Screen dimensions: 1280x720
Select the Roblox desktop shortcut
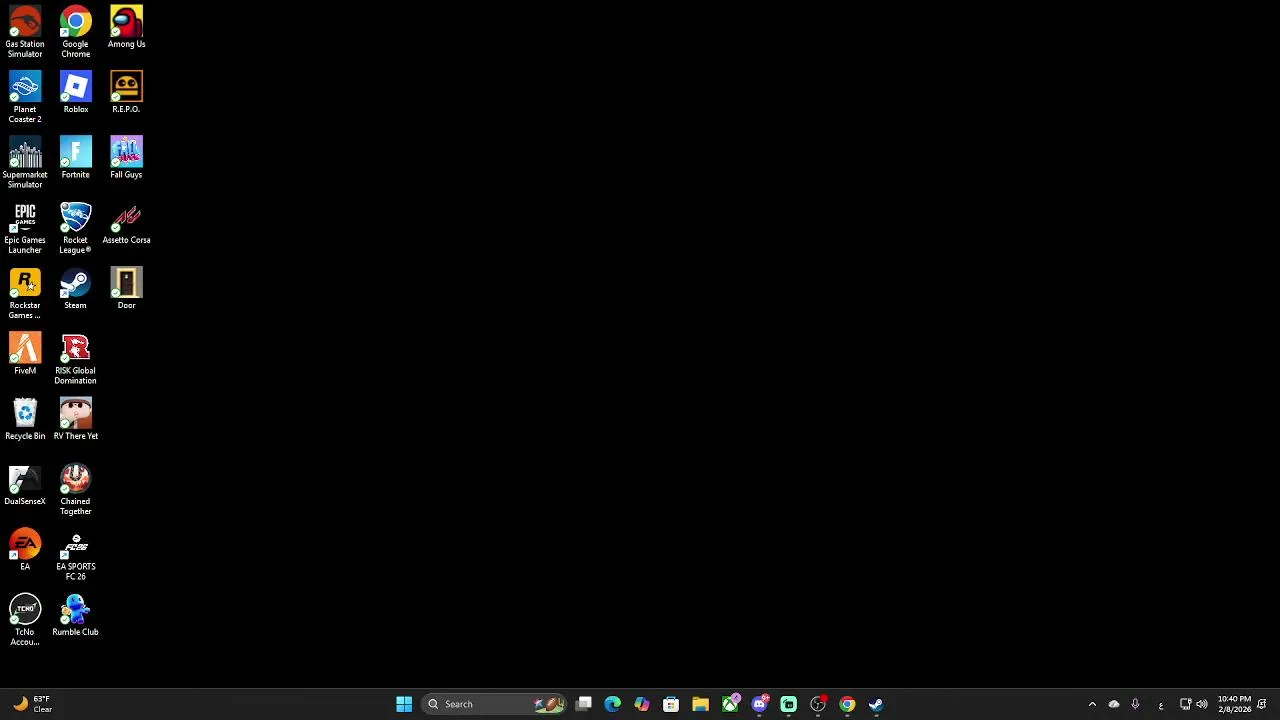pyautogui.click(x=75, y=92)
